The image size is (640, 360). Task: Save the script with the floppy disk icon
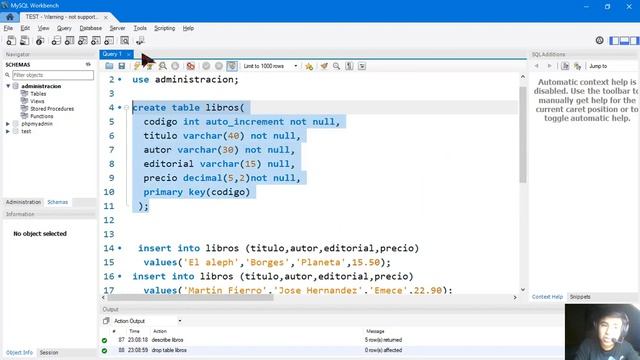(122, 66)
